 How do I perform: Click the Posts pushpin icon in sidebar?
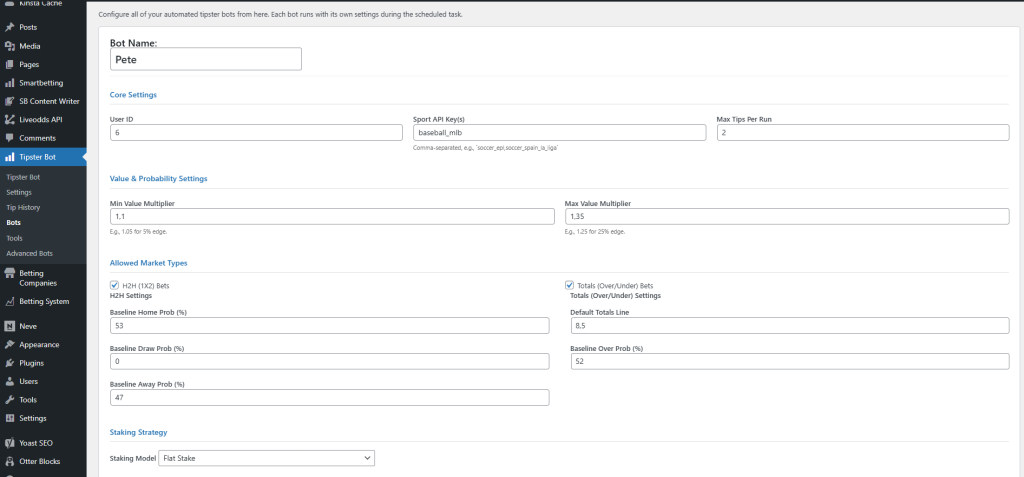click(x=9, y=27)
